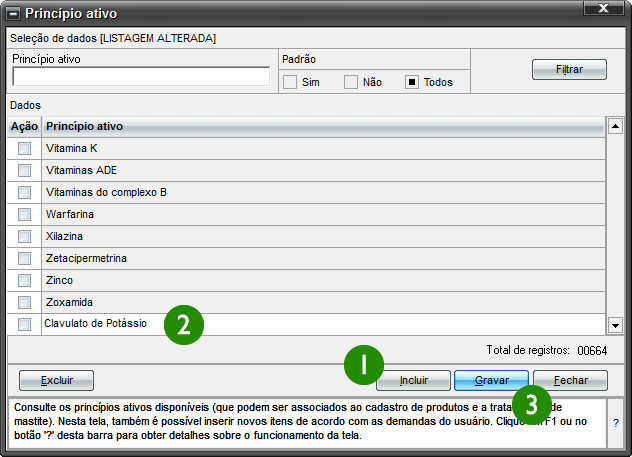Close the Princípio ativo window with X
Image resolution: width=632 pixels, height=457 pixels.
click(x=603, y=8)
